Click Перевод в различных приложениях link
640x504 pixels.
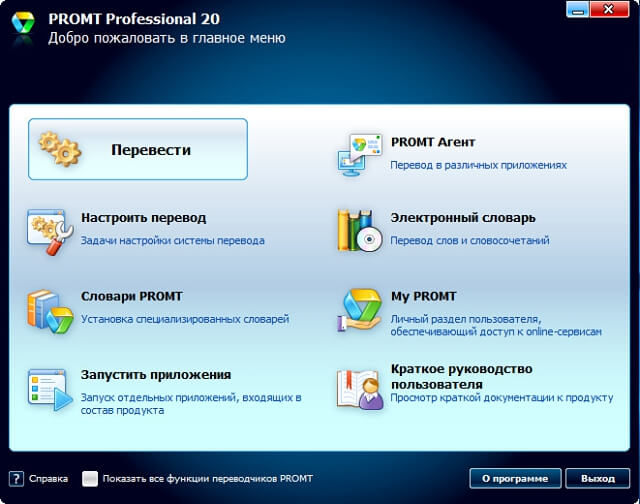(478, 165)
